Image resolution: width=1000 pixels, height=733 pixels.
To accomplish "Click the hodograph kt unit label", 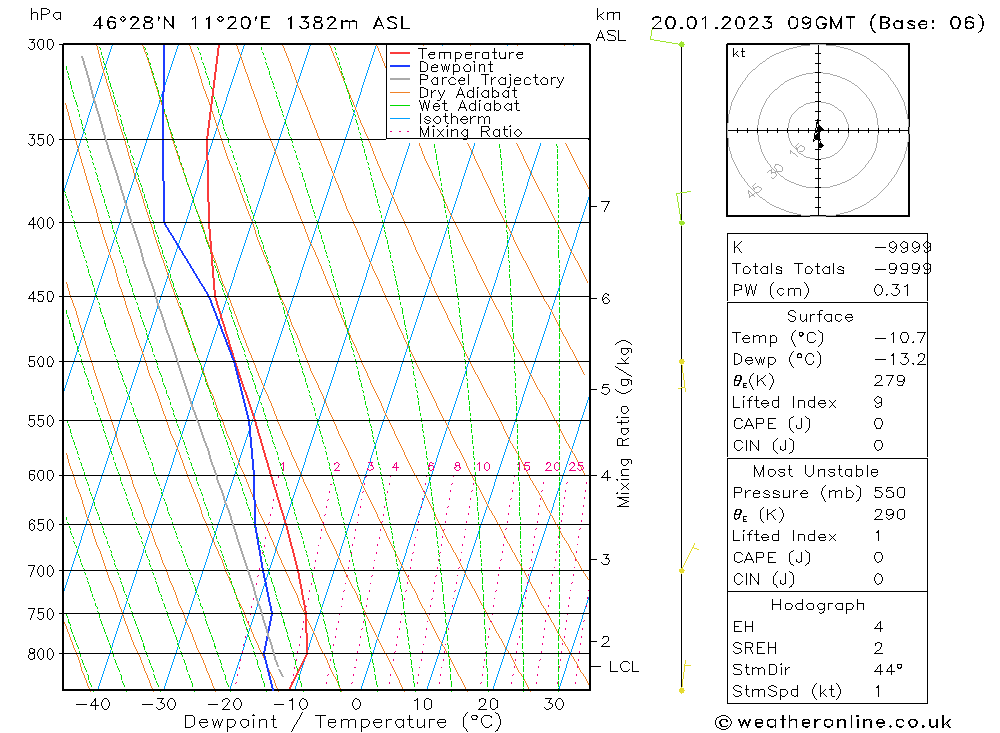I will point(739,53).
